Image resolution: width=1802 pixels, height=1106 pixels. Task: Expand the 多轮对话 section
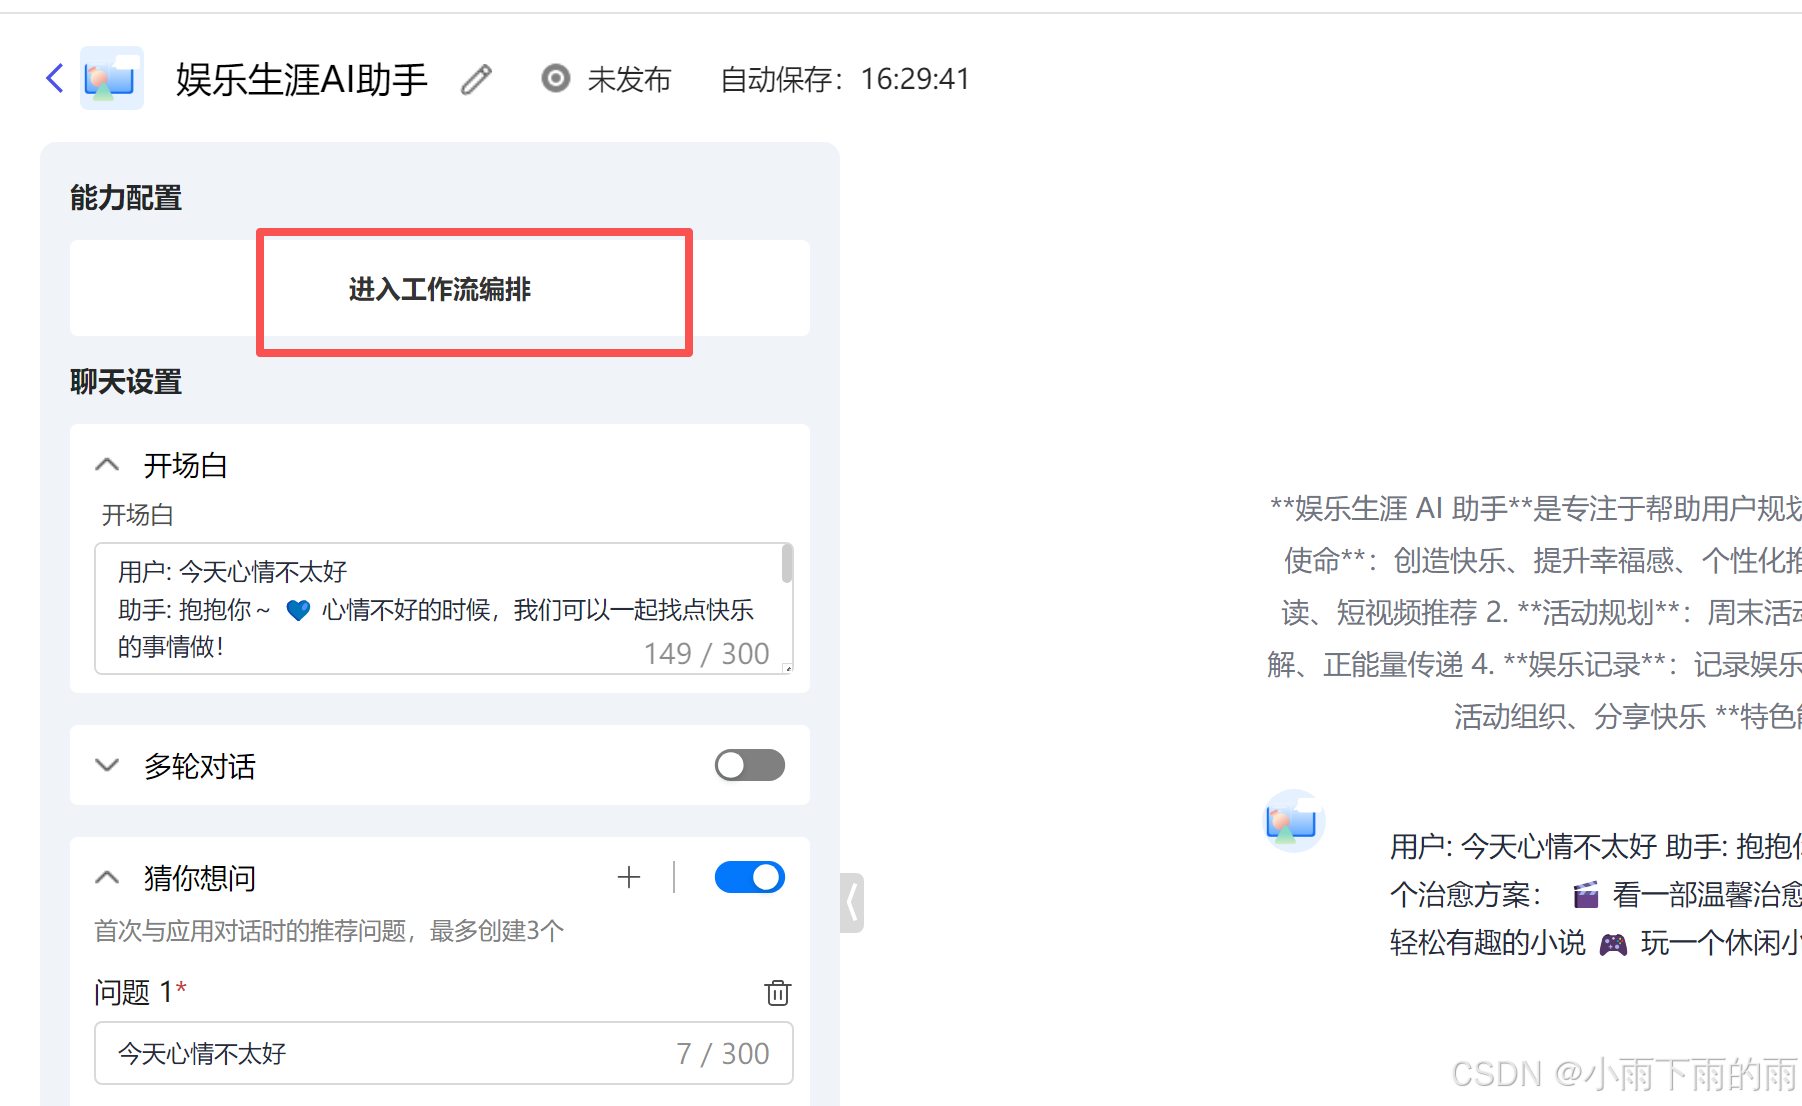tap(107, 765)
